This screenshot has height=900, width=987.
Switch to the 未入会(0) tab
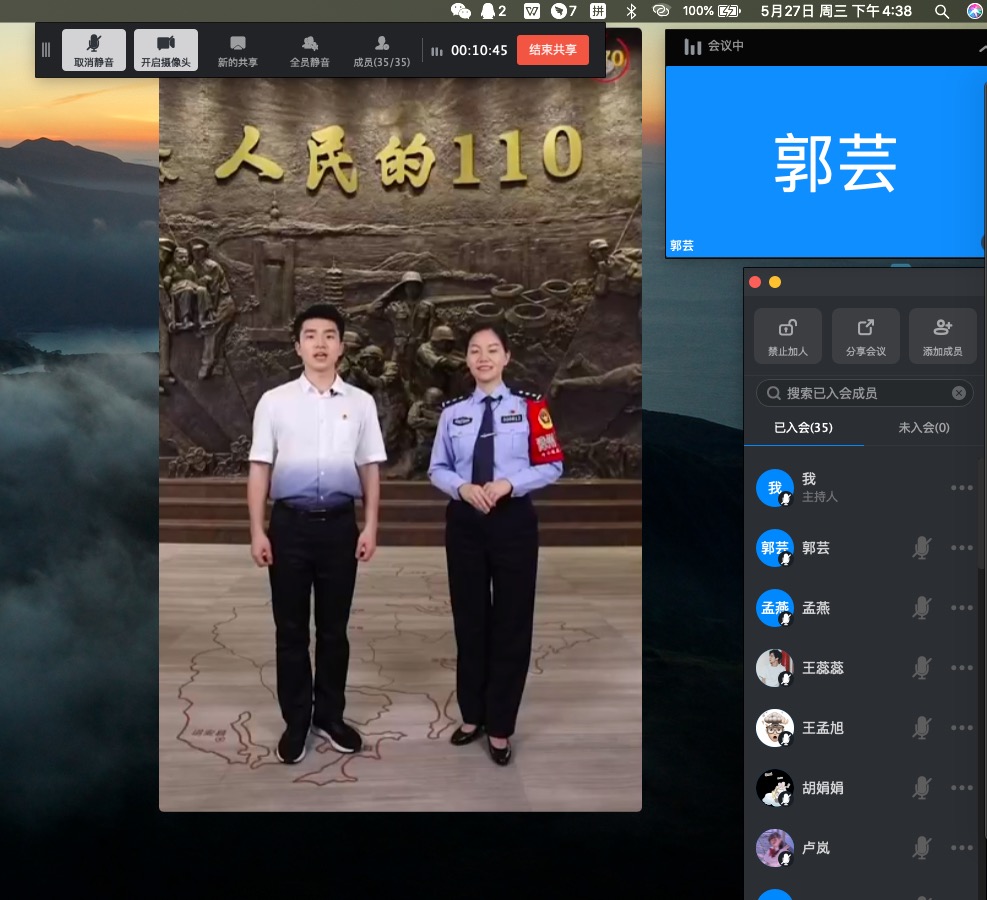tap(924, 427)
